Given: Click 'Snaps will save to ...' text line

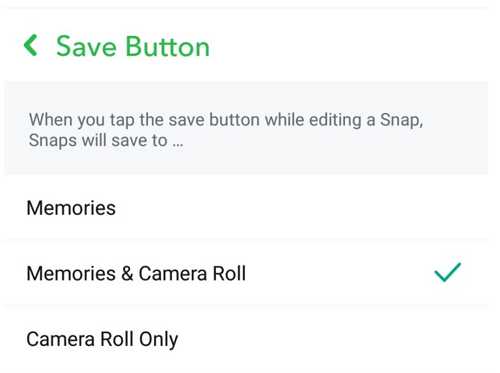Looking at the screenshot, I should pos(106,140).
